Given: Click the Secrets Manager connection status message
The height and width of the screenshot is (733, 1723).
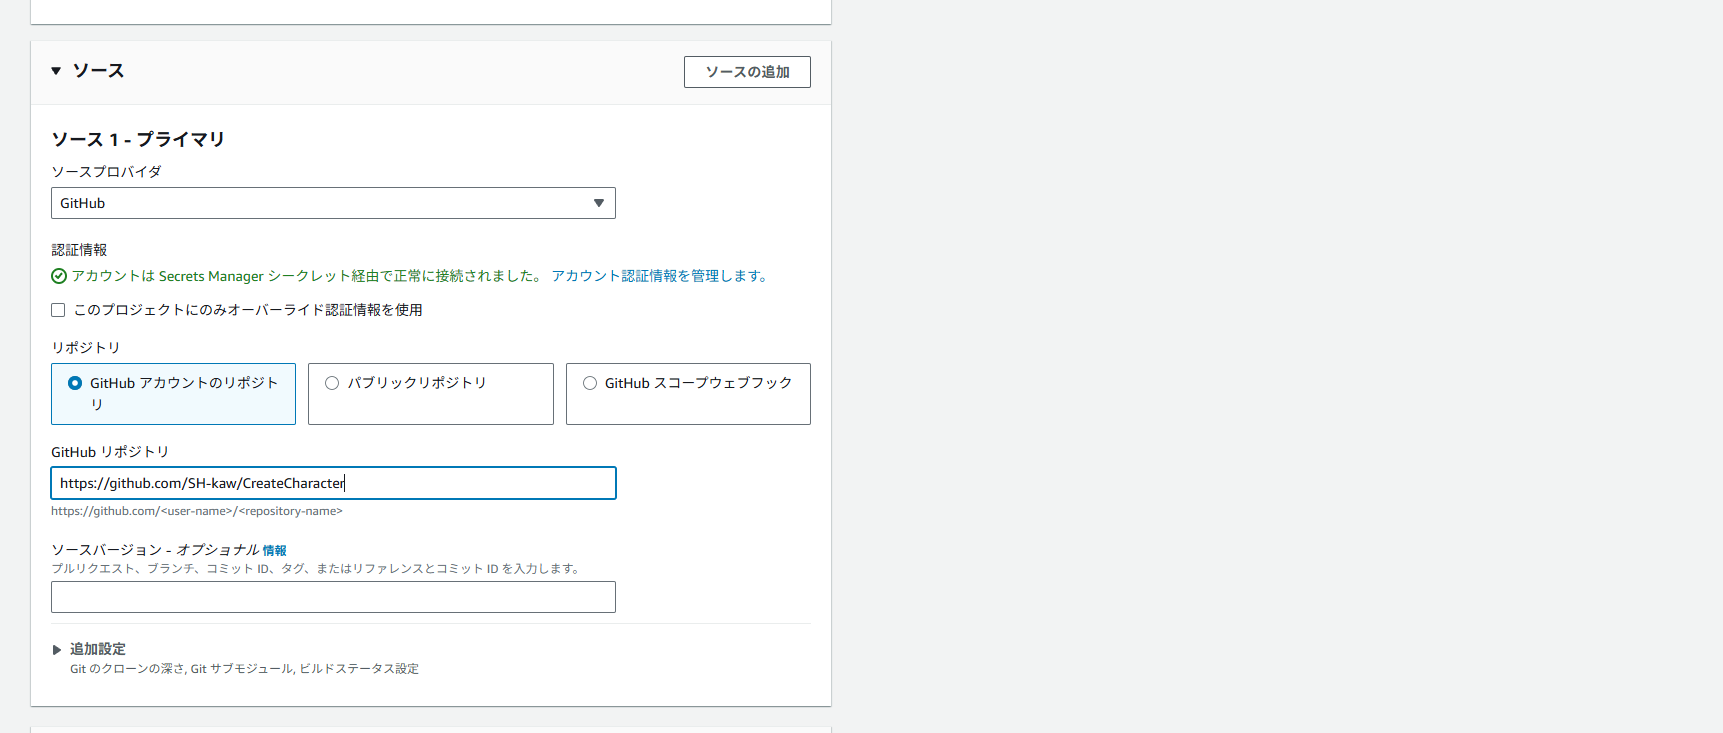Looking at the screenshot, I should [x=307, y=276].
